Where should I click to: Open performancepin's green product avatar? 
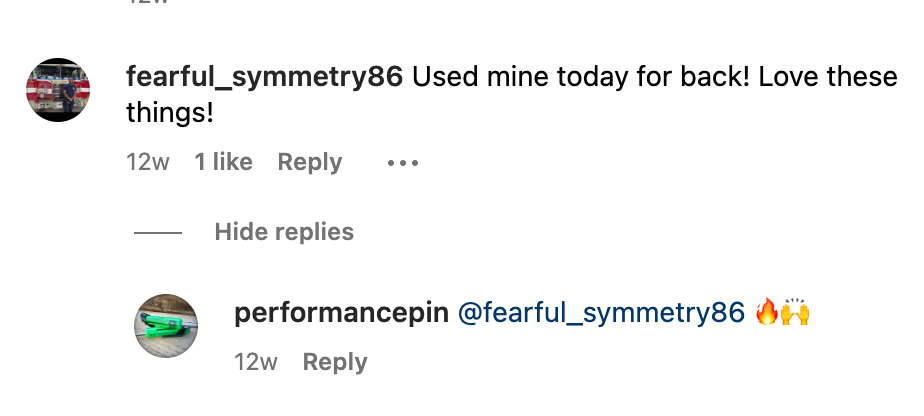[x=166, y=326]
